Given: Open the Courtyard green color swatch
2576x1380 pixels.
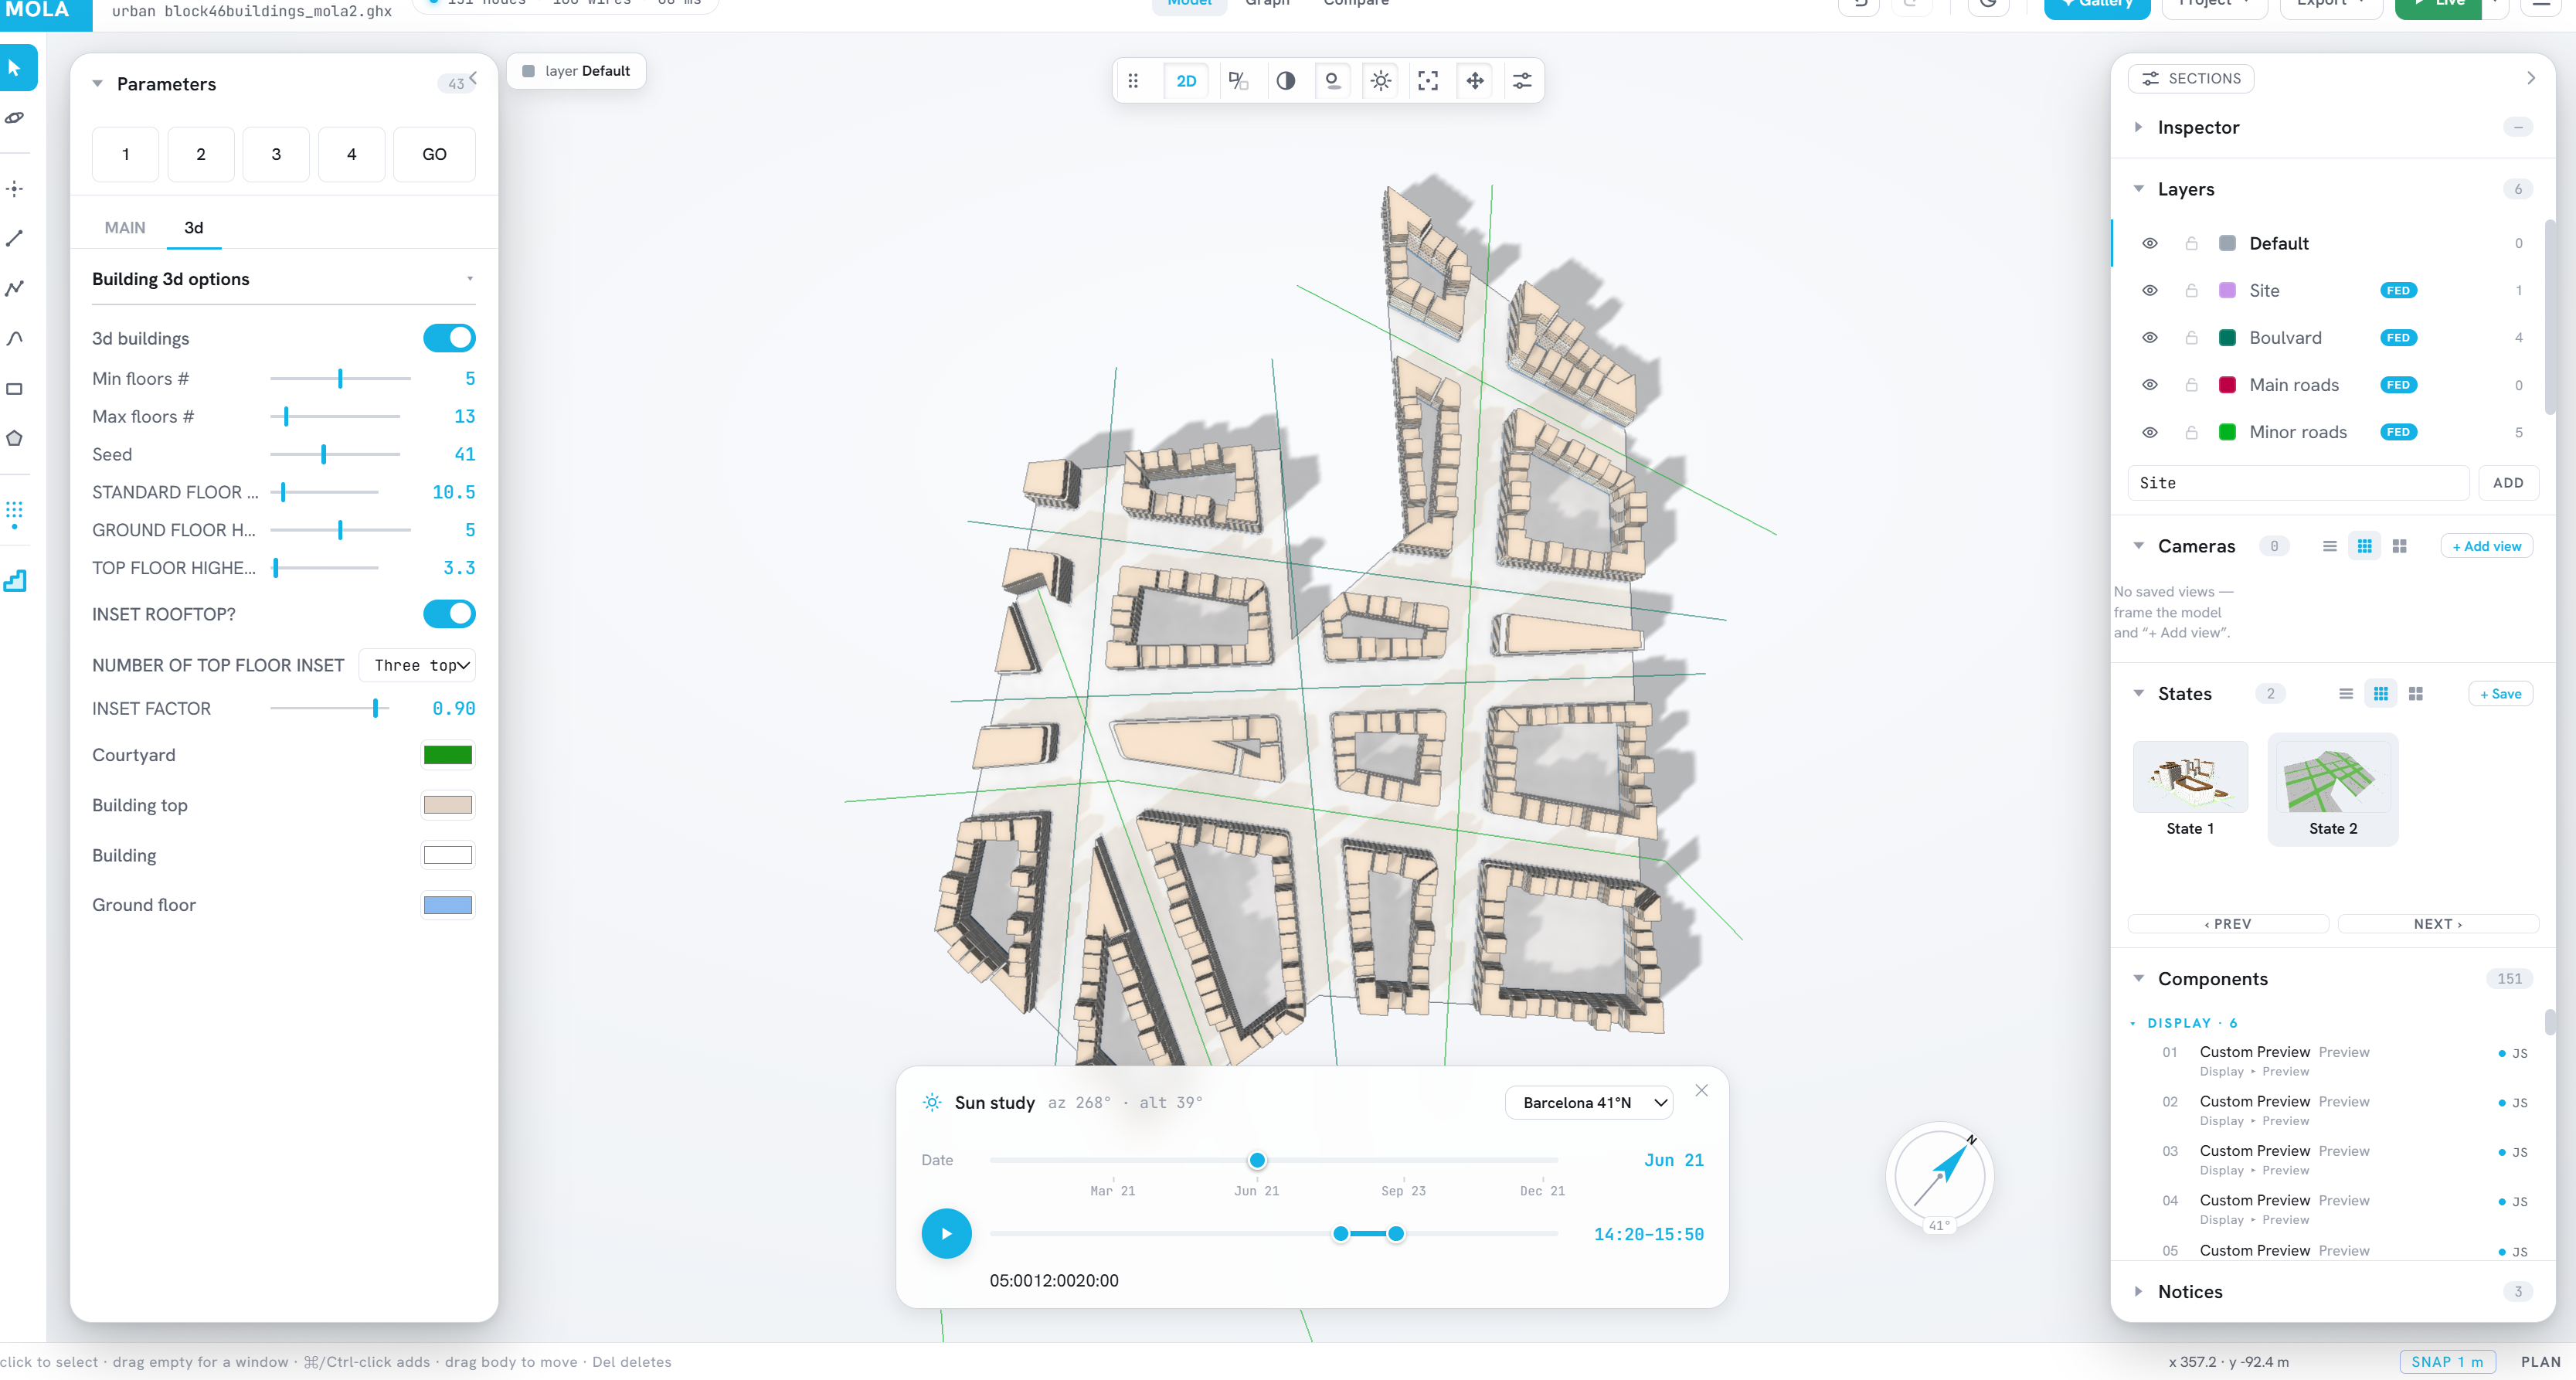Looking at the screenshot, I should pos(448,755).
